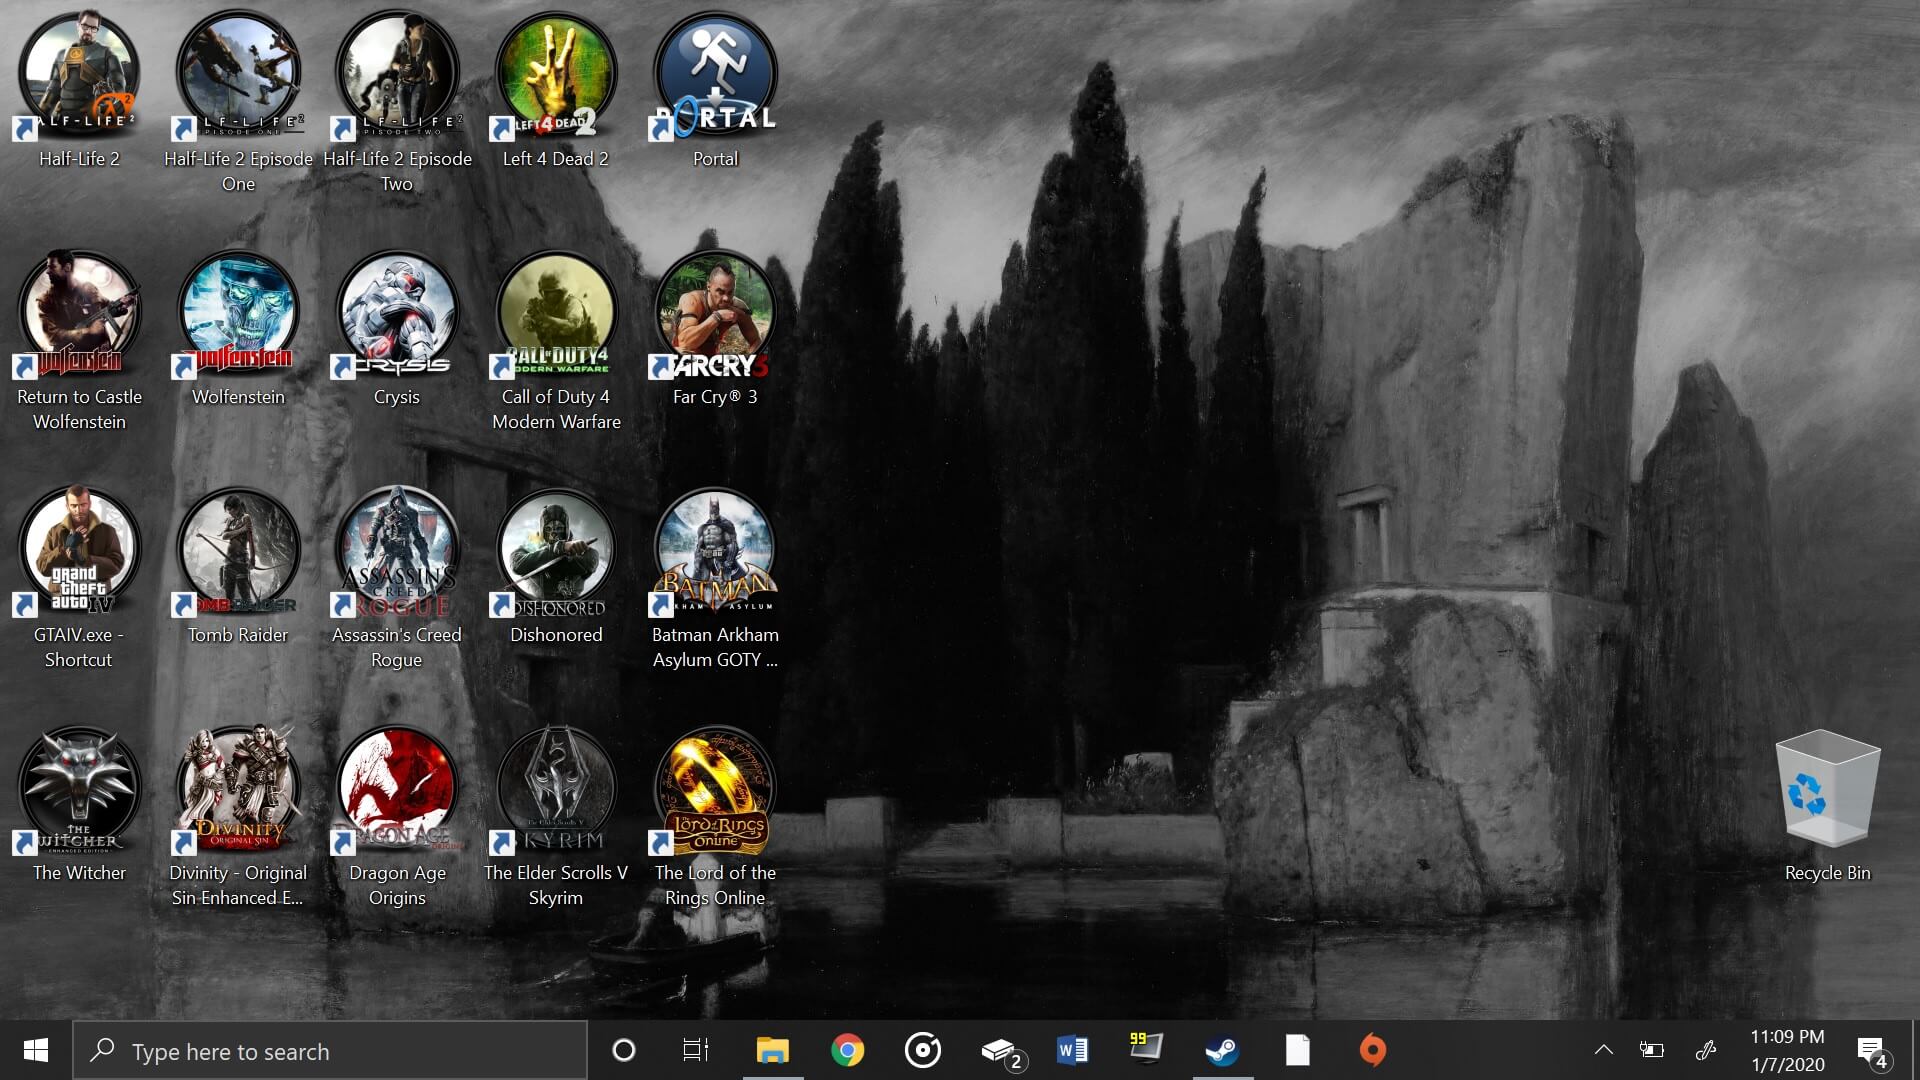The image size is (1920, 1080).
Task: Show hidden system tray icons
Action: click(x=1603, y=1050)
